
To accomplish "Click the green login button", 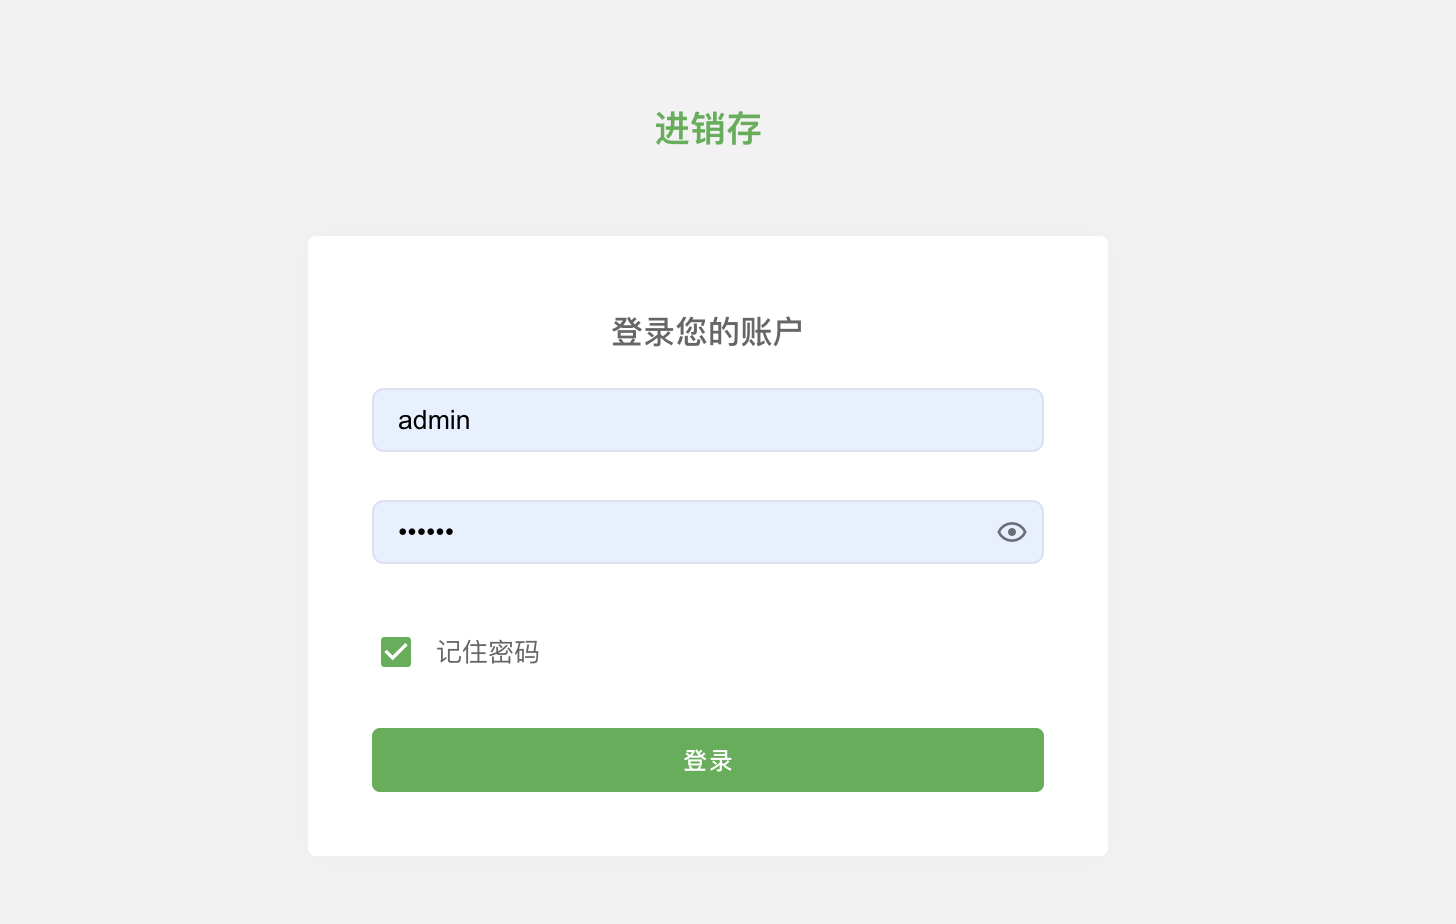I will tap(707, 760).
